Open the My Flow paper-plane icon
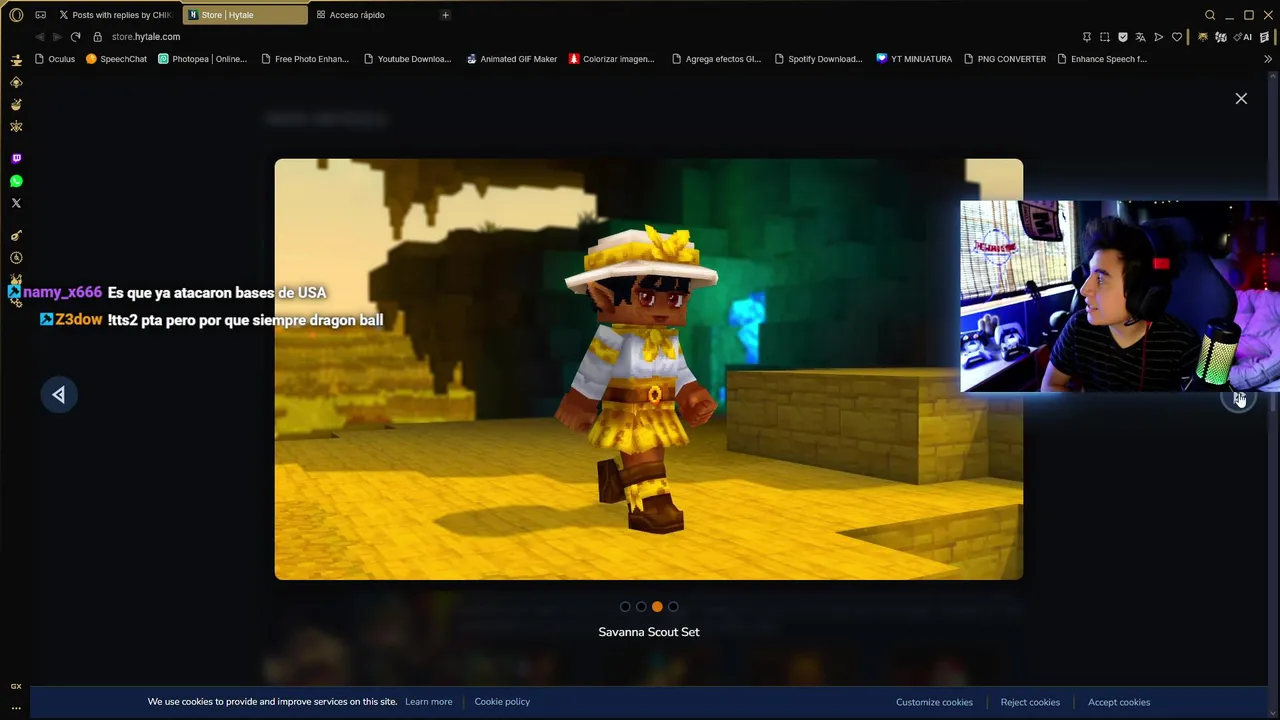Screen dimensions: 1280x720 (x=1159, y=37)
